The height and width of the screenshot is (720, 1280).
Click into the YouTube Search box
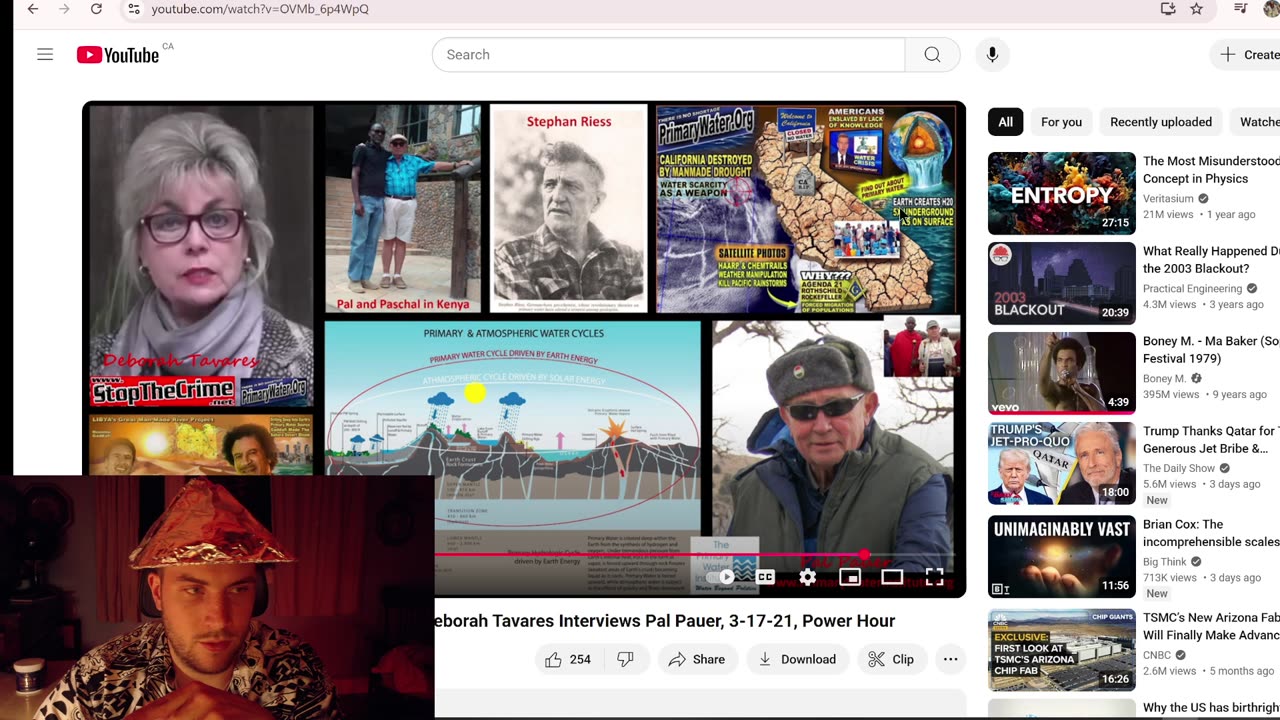(668, 55)
